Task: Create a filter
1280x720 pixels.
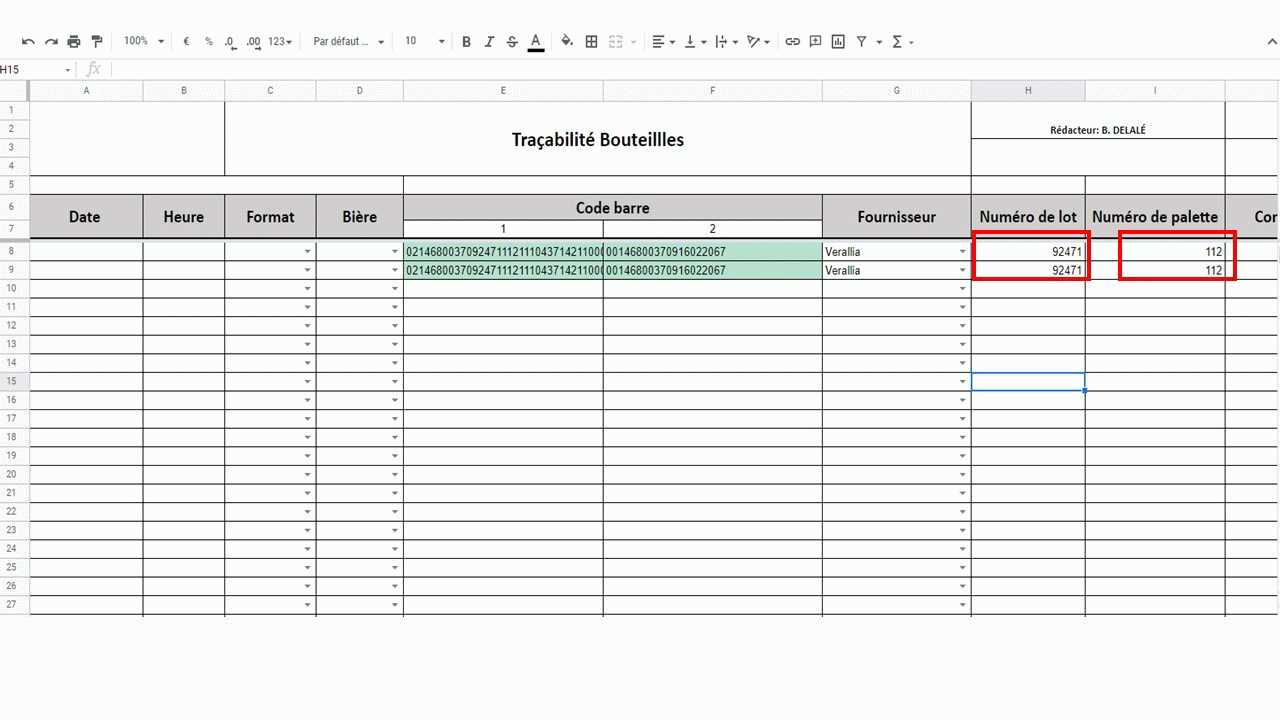Action: pyautogui.click(x=861, y=42)
